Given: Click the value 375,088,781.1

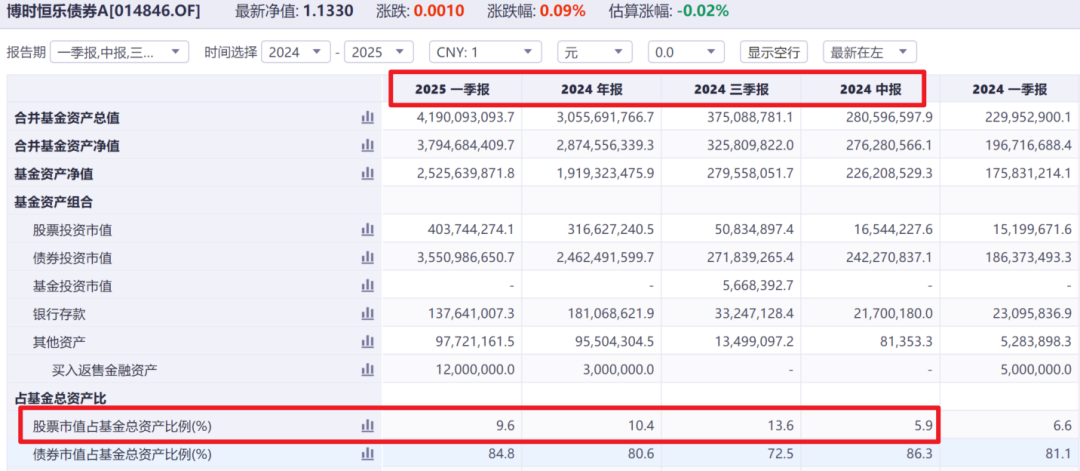Looking at the screenshot, I should (x=749, y=118).
